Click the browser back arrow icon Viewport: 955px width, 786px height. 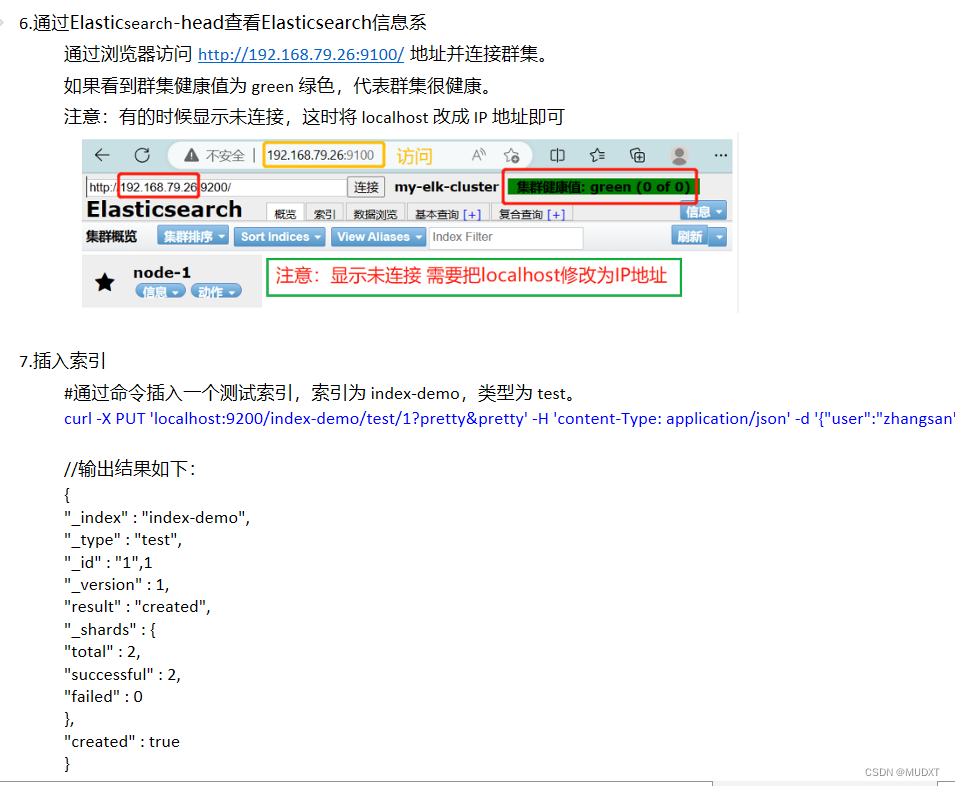[x=102, y=155]
